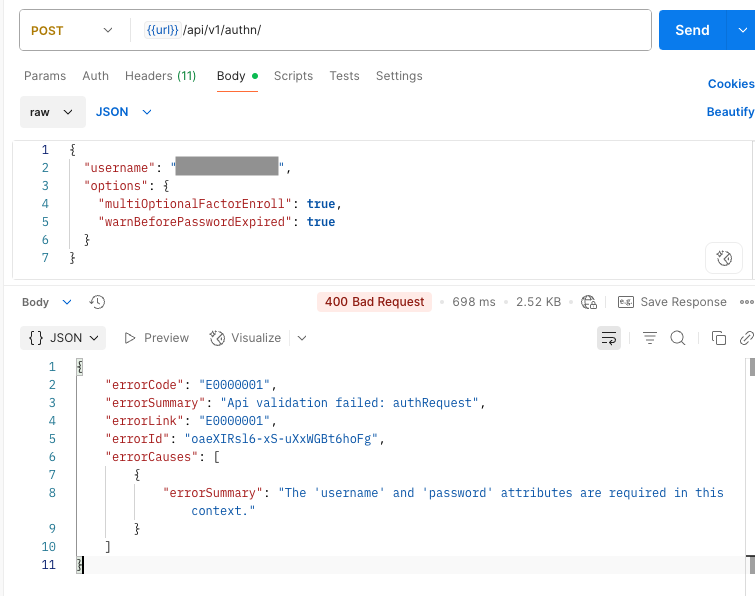Click the 698 ms response time
The image size is (755, 596).
[x=474, y=302]
